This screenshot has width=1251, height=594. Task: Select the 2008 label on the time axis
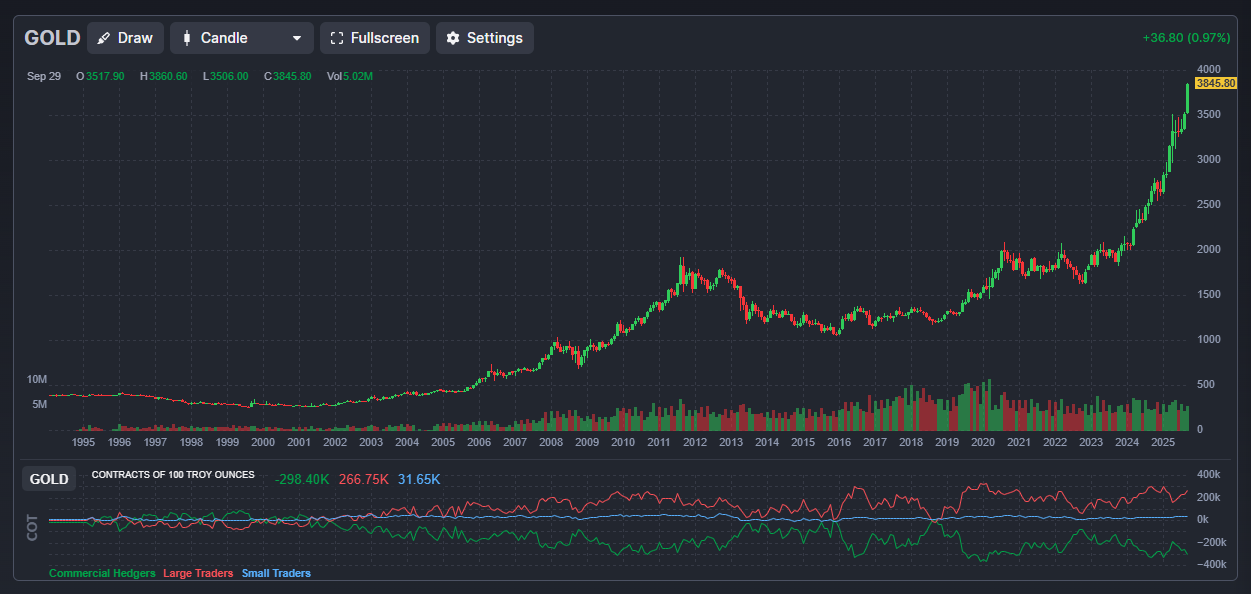coord(551,442)
